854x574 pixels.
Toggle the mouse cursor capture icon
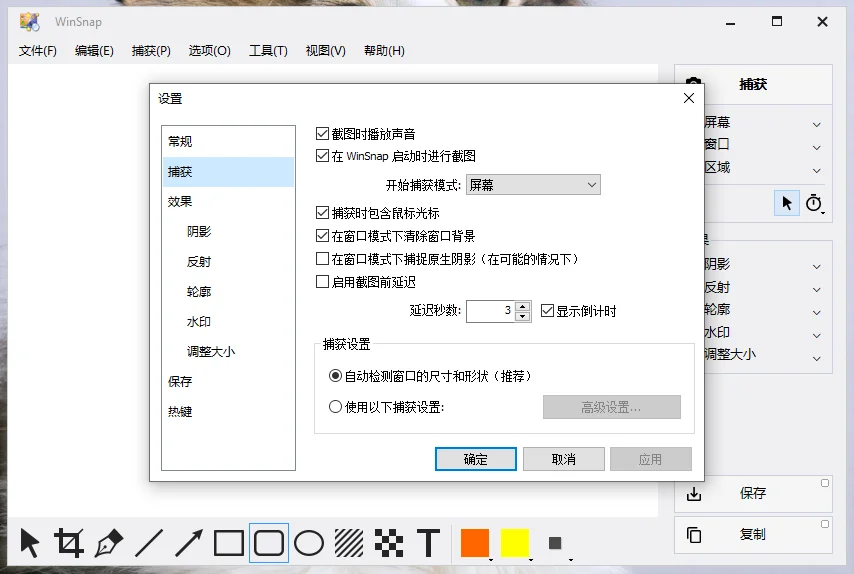coord(787,203)
